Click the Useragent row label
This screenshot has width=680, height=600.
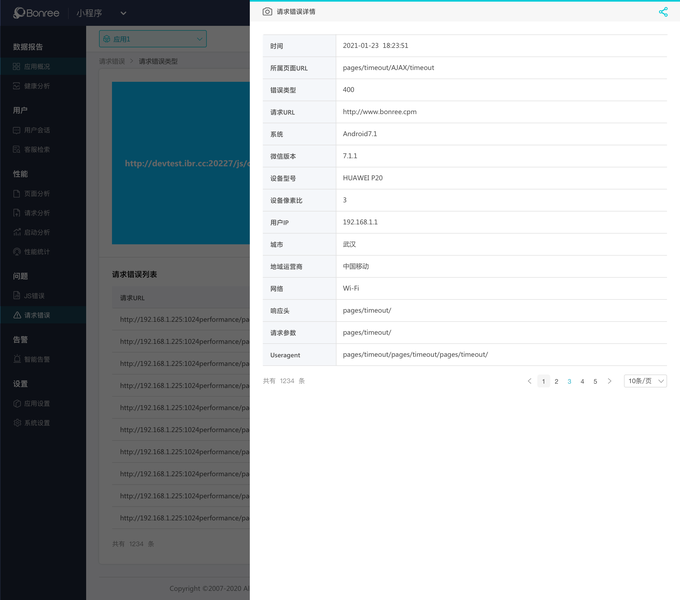coord(285,355)
